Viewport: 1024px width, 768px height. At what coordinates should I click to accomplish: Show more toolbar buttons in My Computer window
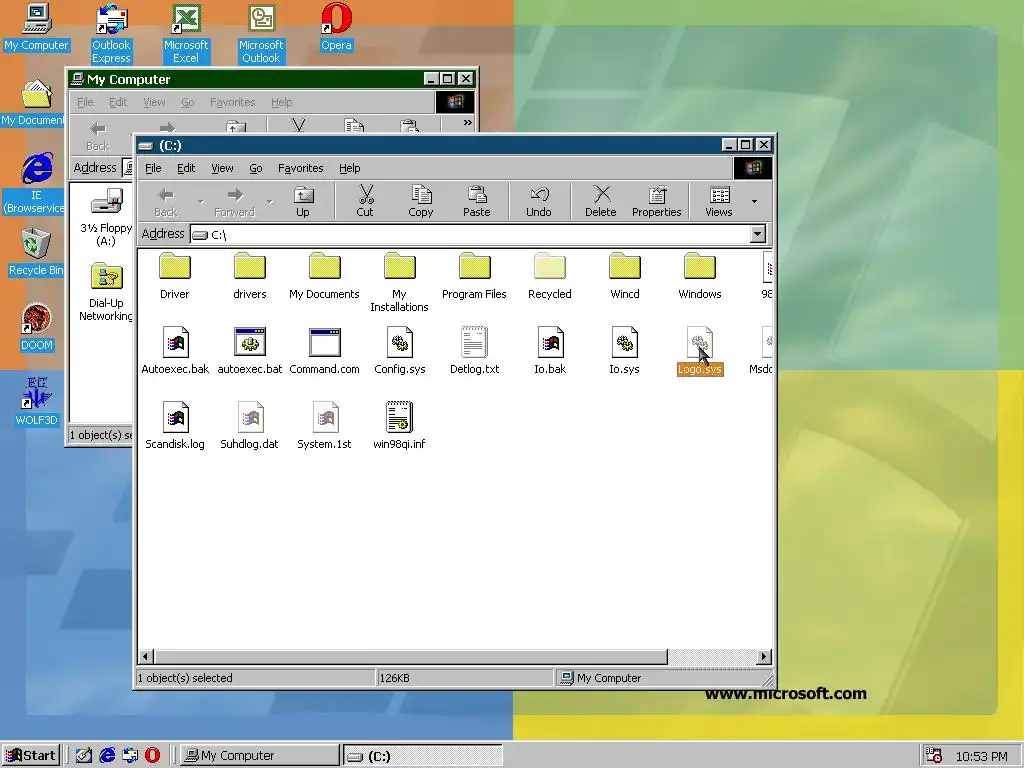tap(468, 123)
